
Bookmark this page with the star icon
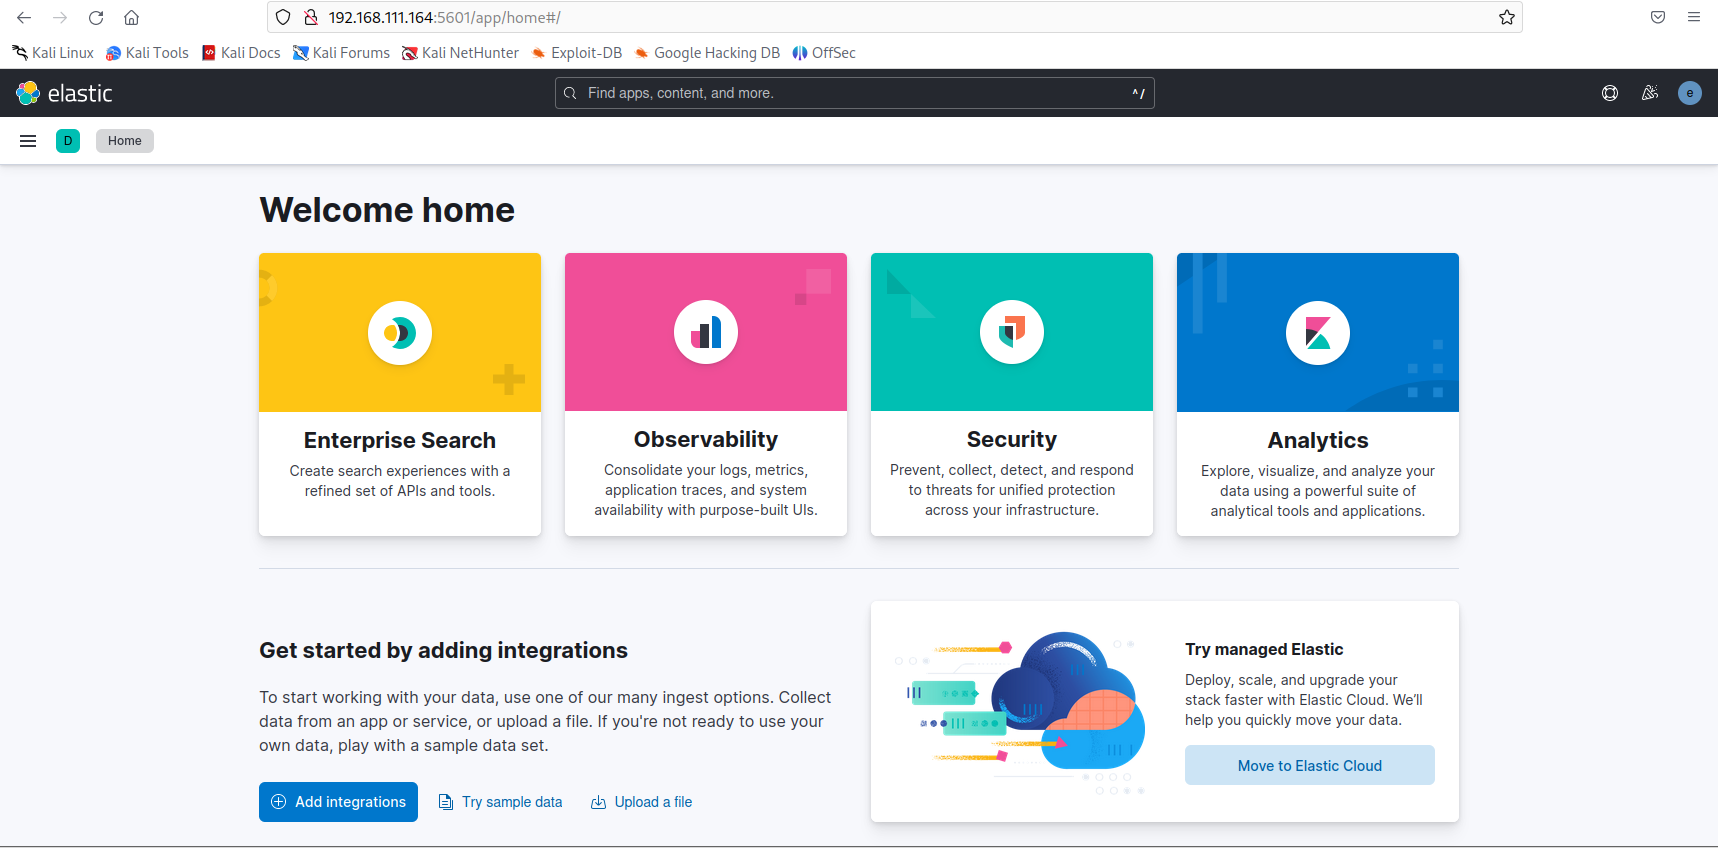pos(1506,17)
